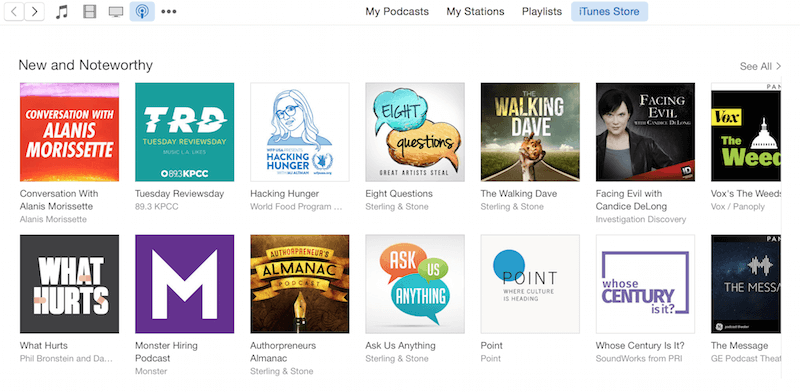Open Tuesday Reviewsday TRD artwork
Image resolution: width=800 pixels, height=392 pixels.
pos(185,132)
